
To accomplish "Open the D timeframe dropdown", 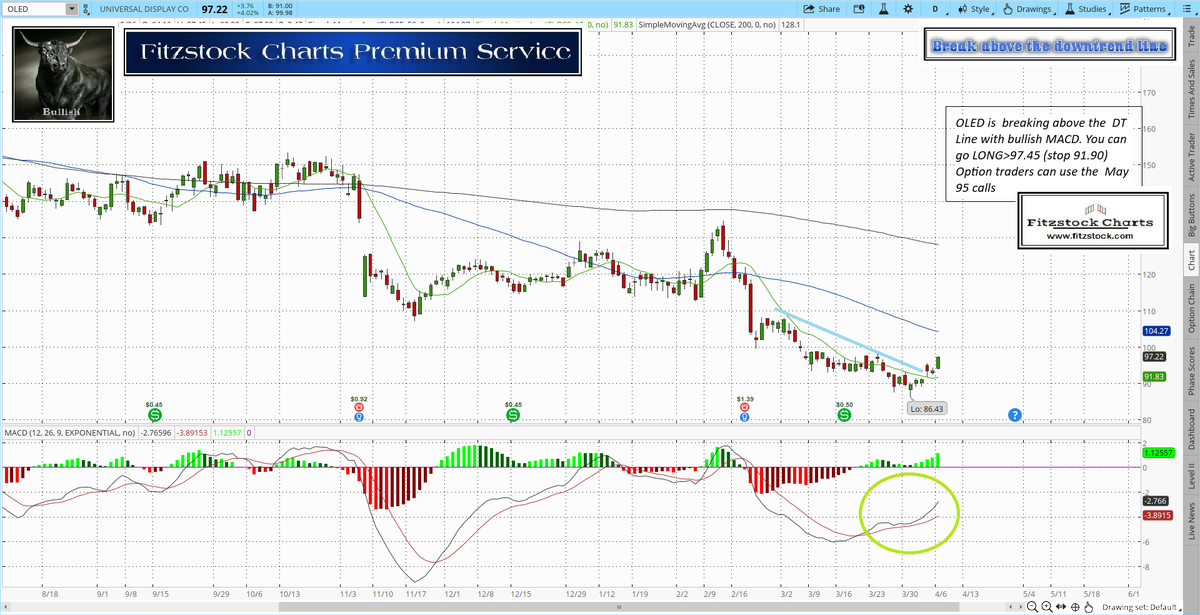I will [936, 9].
